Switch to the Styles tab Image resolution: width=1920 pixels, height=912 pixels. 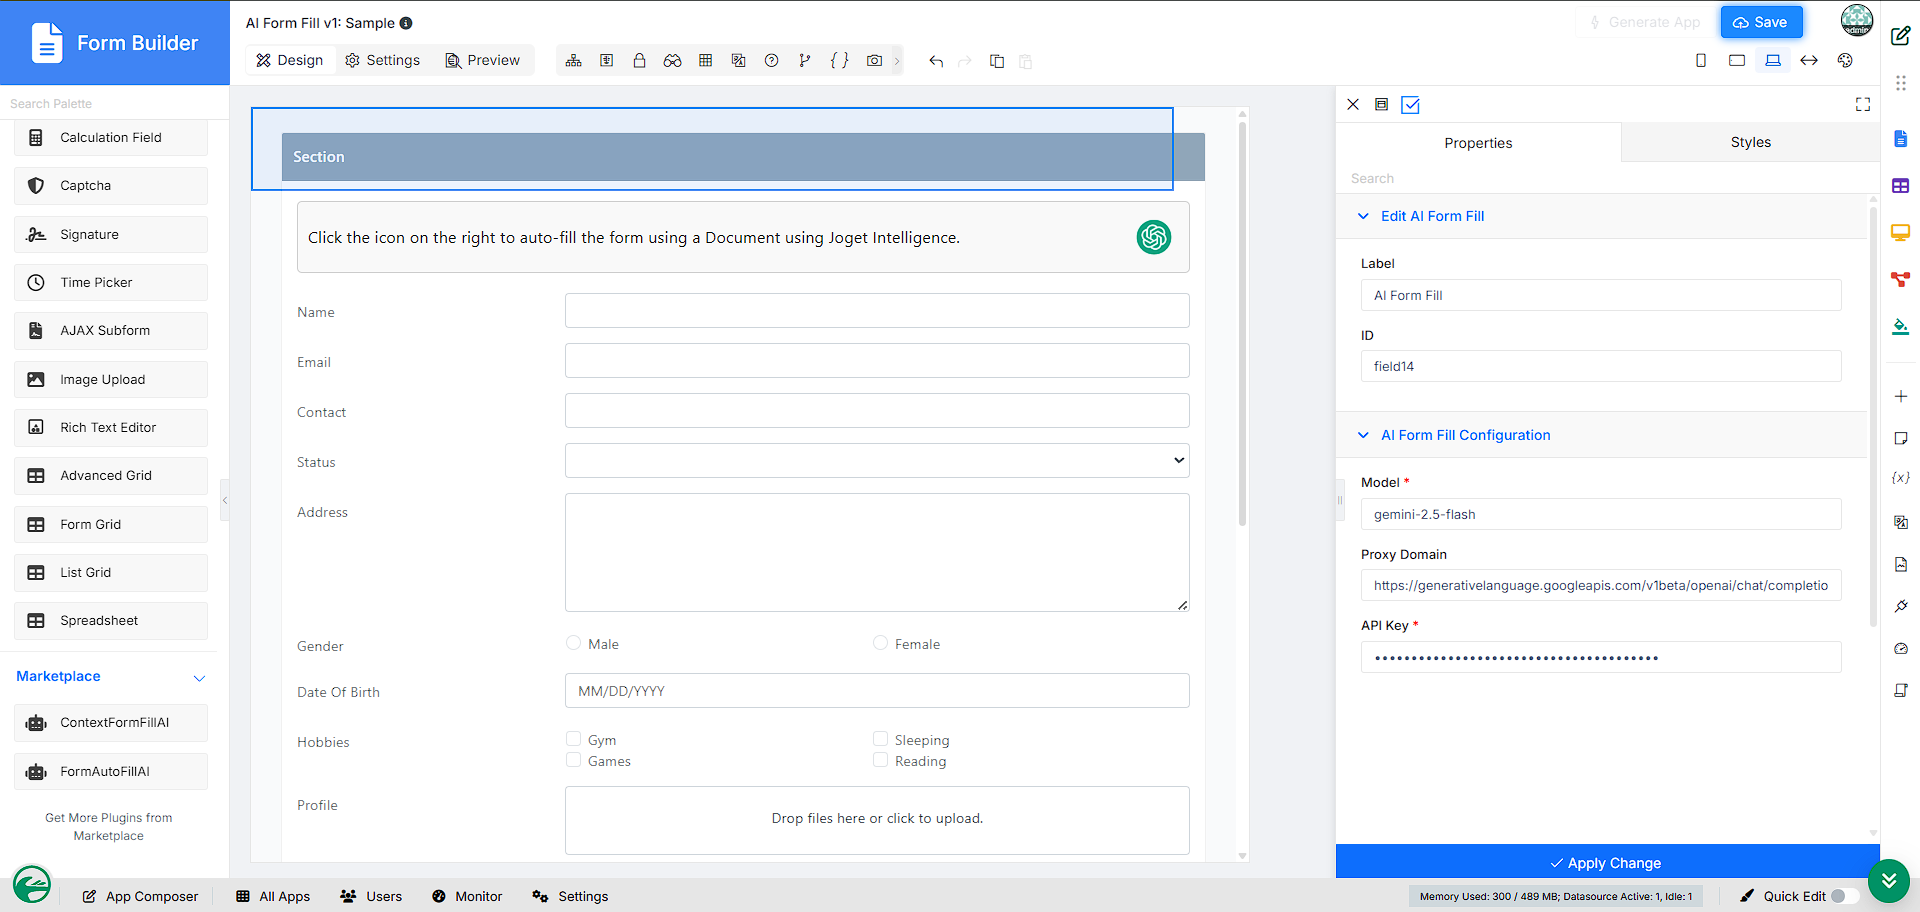(x=1750, y=142)
